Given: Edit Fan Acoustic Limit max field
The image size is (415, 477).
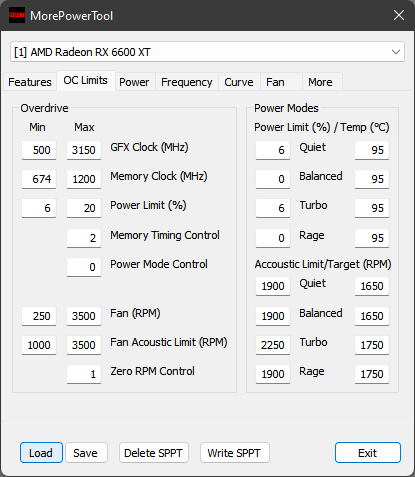Looking at the screenshot, I should (x=84, y=345).
